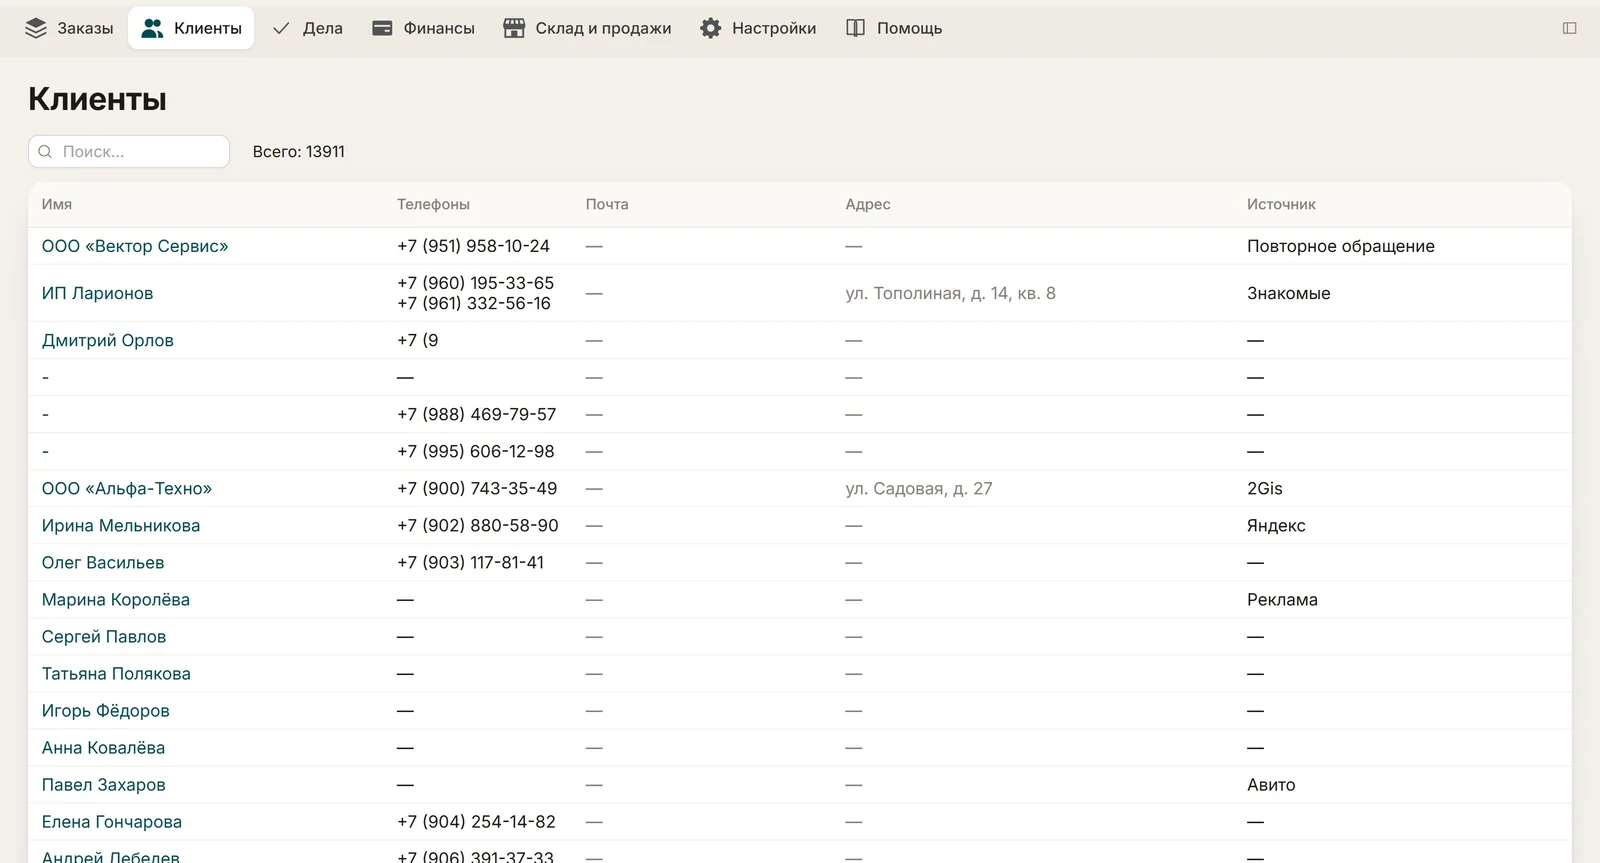
Task: Switch to the Дела tab
Action: coord(307,28)
